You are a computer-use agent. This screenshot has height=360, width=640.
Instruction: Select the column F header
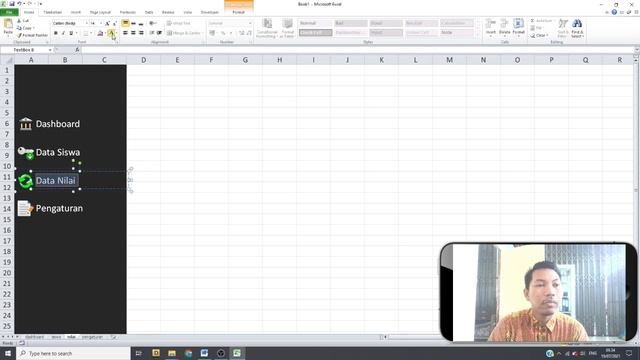tap(211, 60)
